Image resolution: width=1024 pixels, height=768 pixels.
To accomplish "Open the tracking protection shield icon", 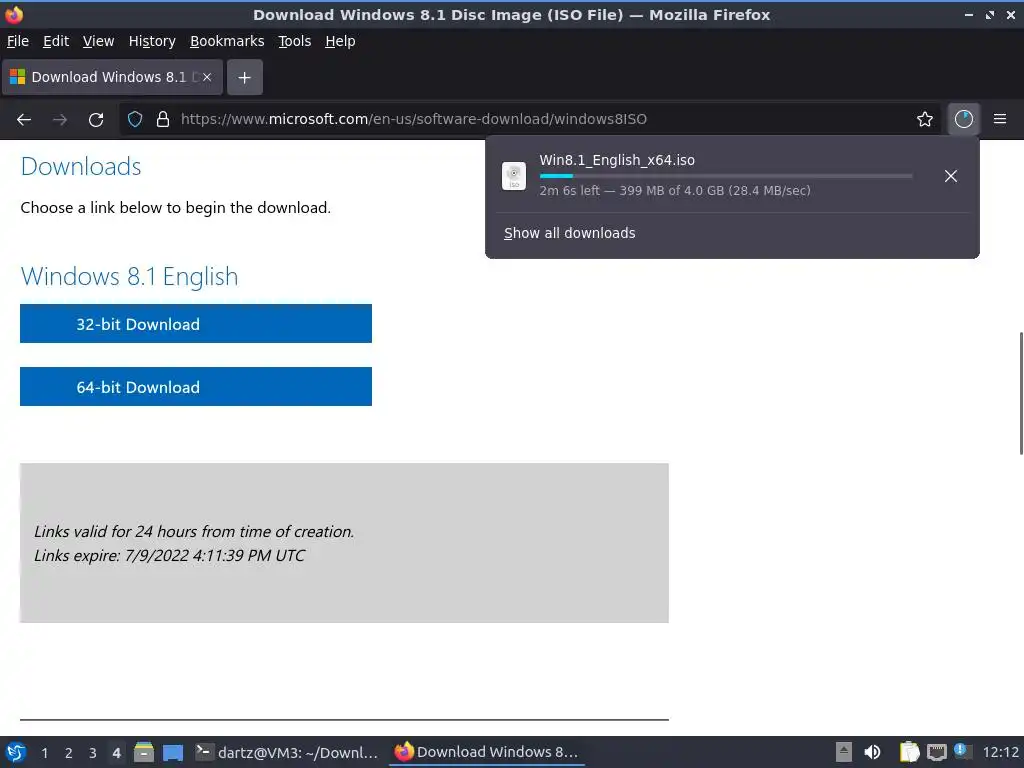I will pos(135,119).
